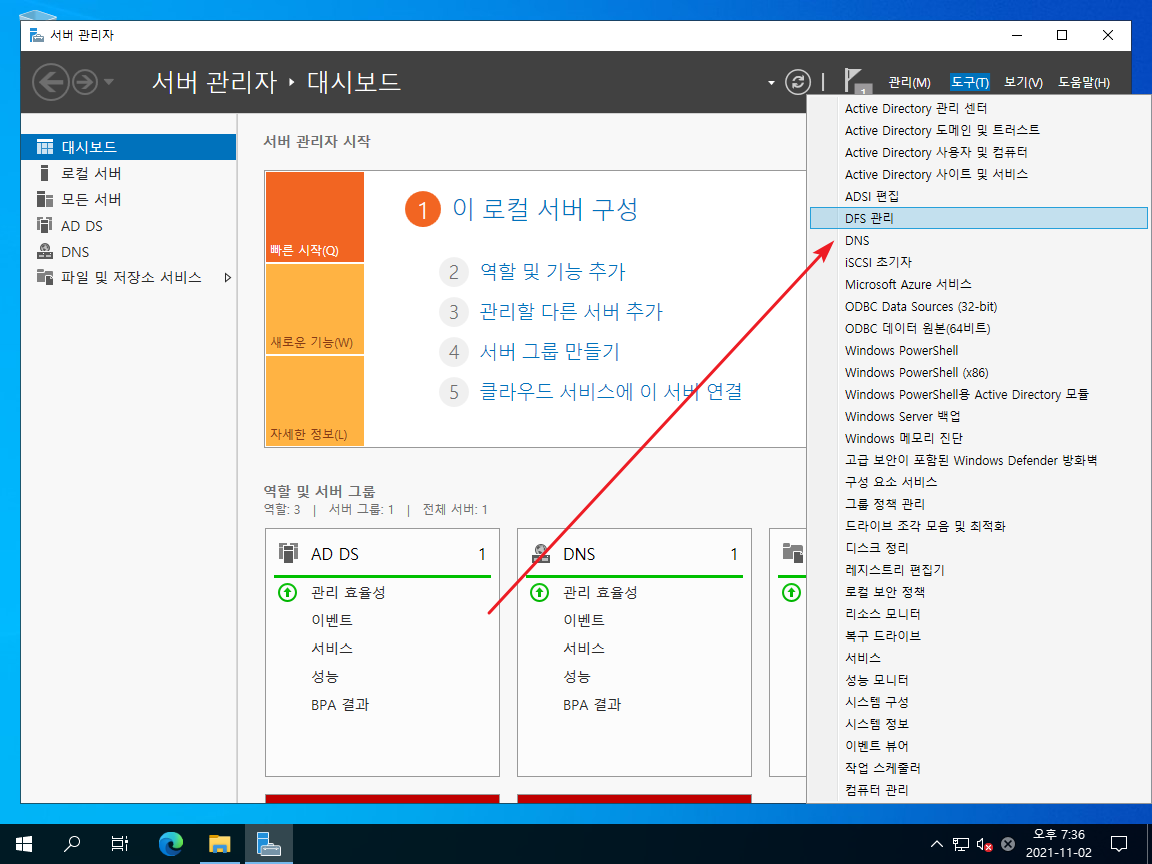The image size is (1152, 864).
Task: Open 이벤트 in the AD DS tile
Action: click(332, 620)
